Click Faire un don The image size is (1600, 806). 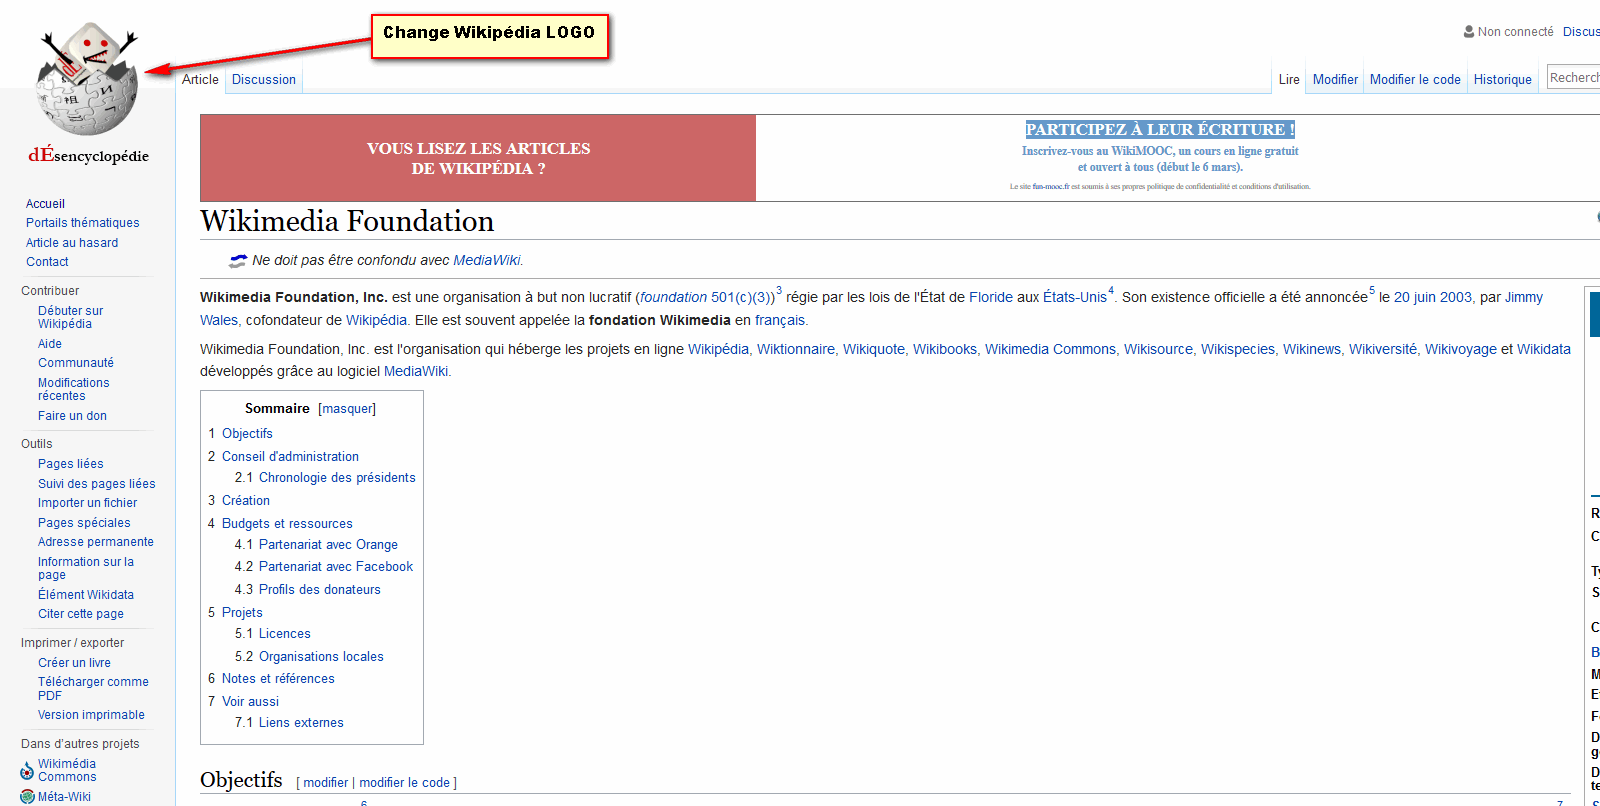click(72, 416)
